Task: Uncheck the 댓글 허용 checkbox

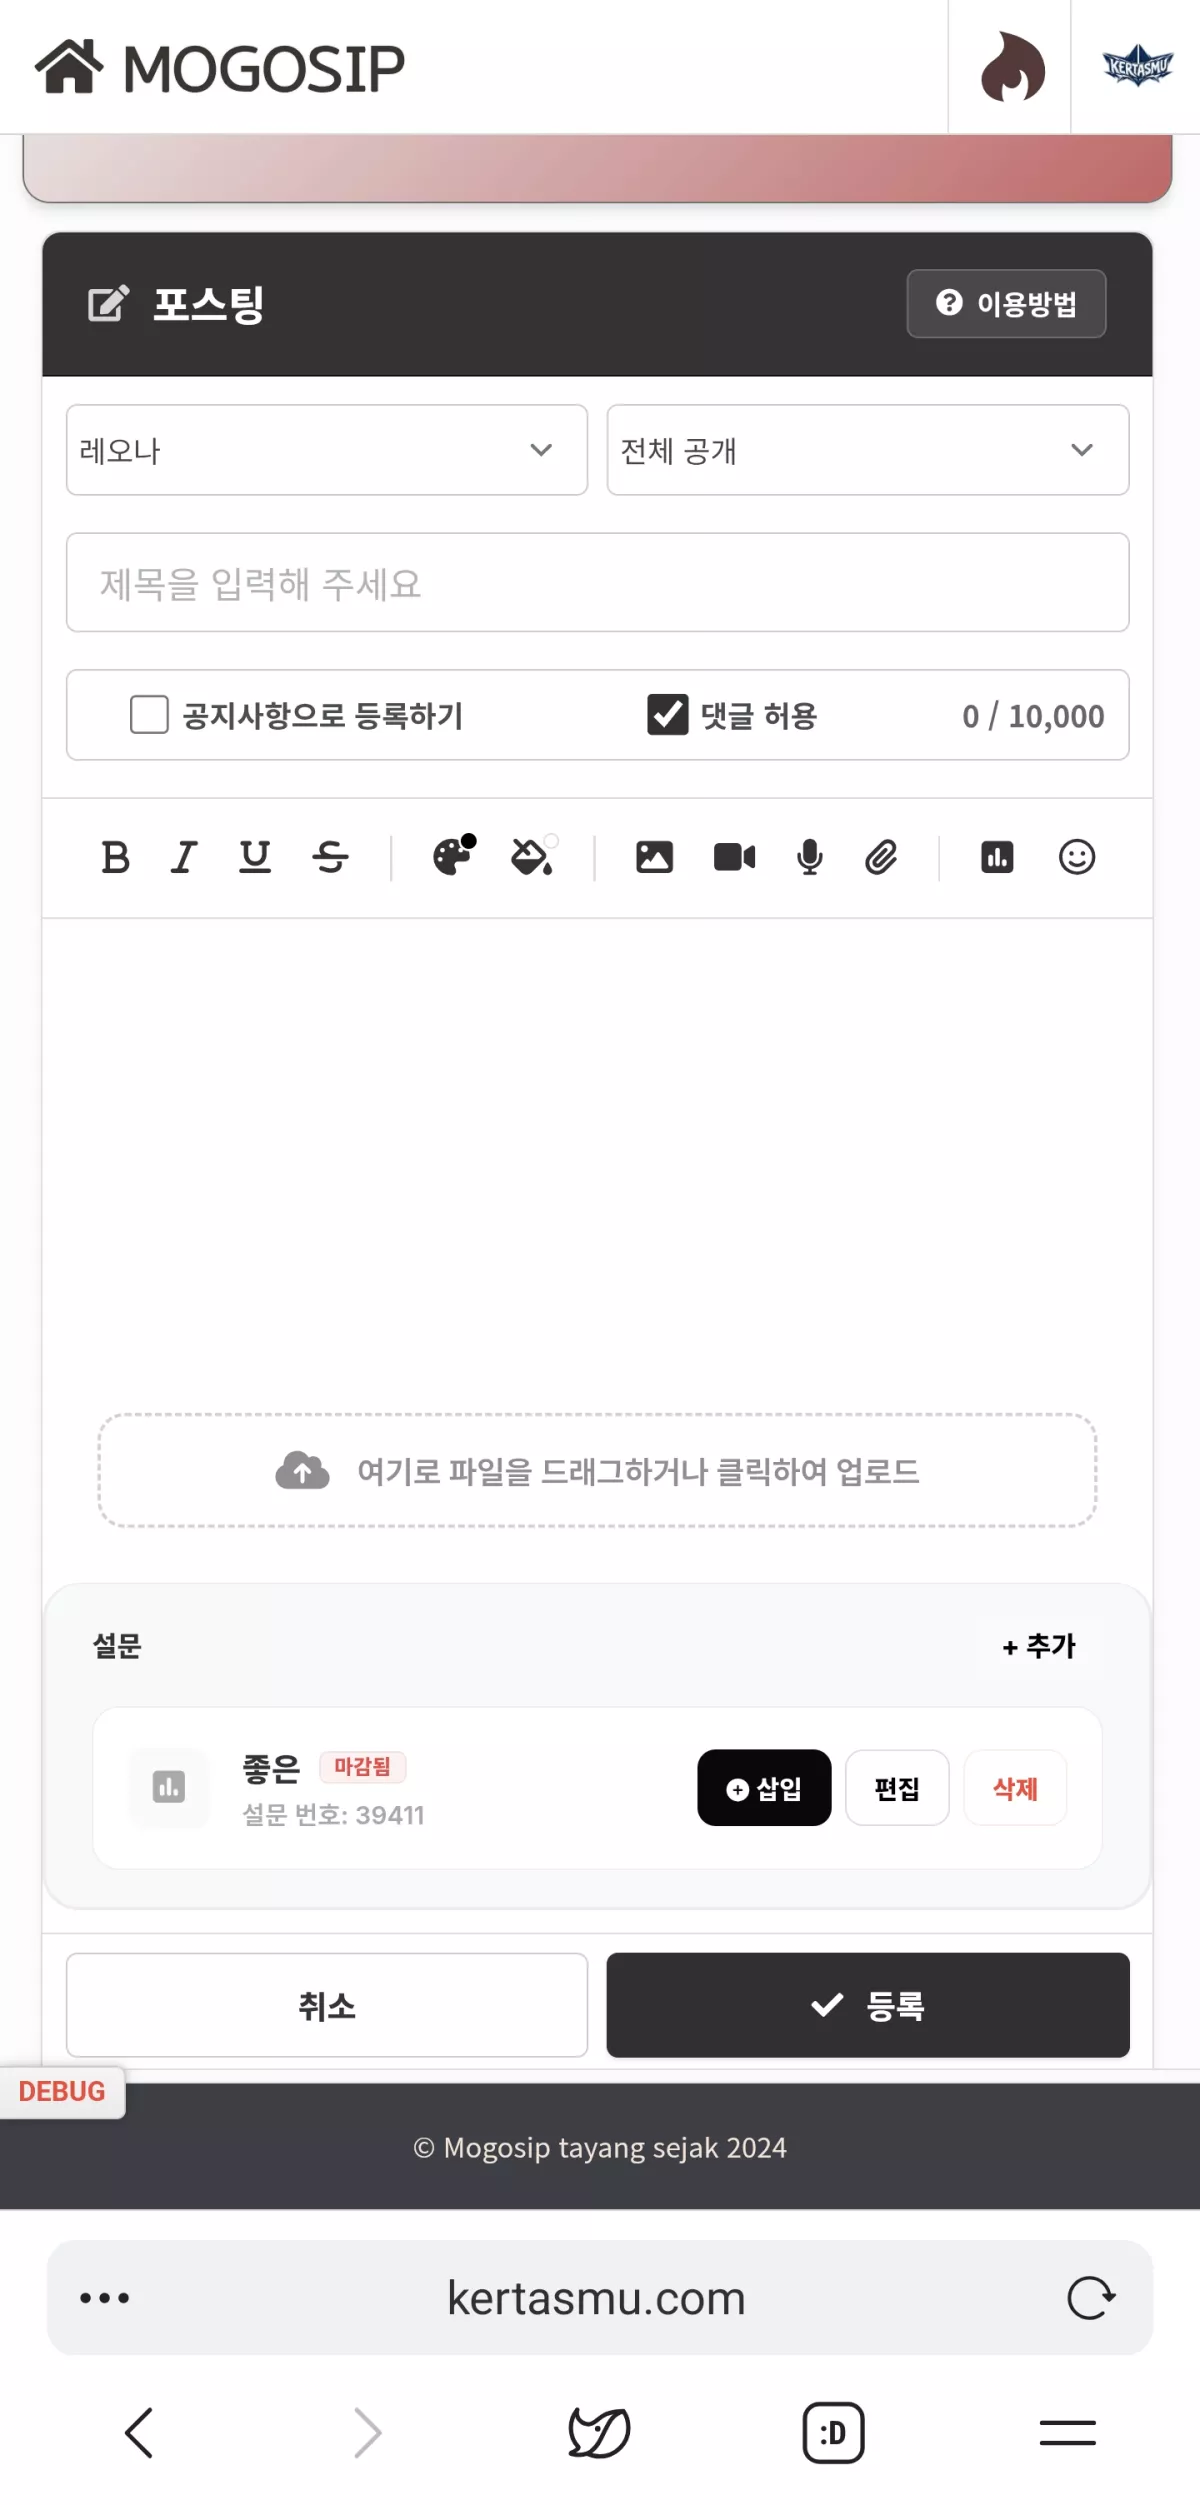Action: 667,715
